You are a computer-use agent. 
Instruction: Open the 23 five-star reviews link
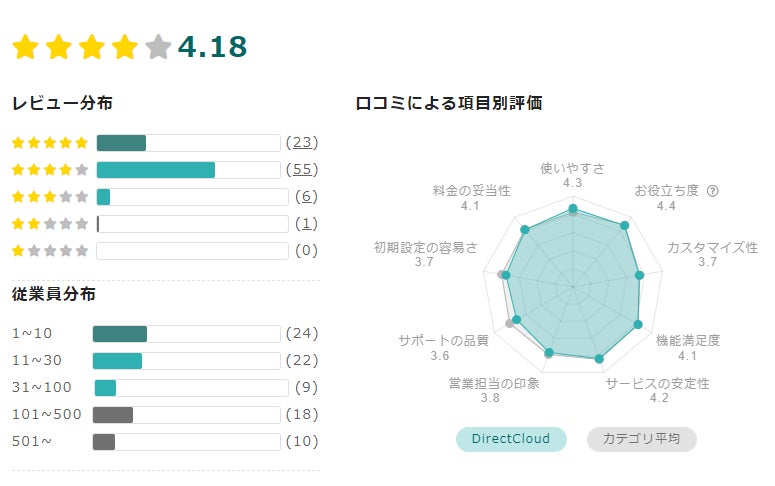[302, 143]
